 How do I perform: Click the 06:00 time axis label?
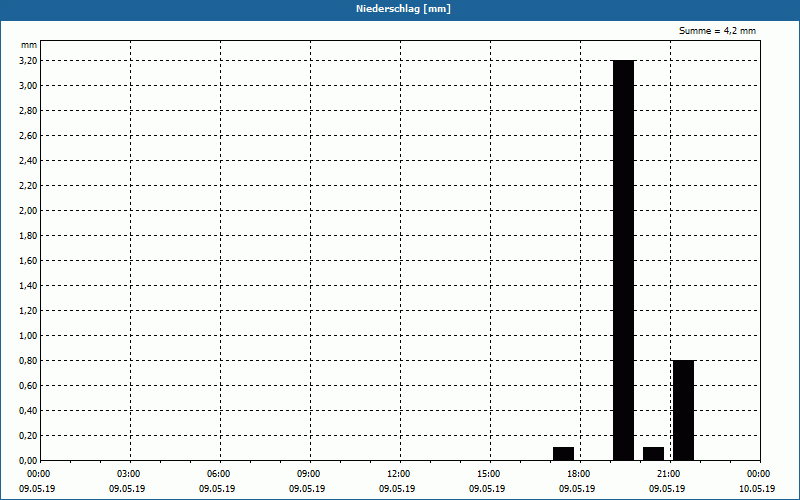(220, 474)
